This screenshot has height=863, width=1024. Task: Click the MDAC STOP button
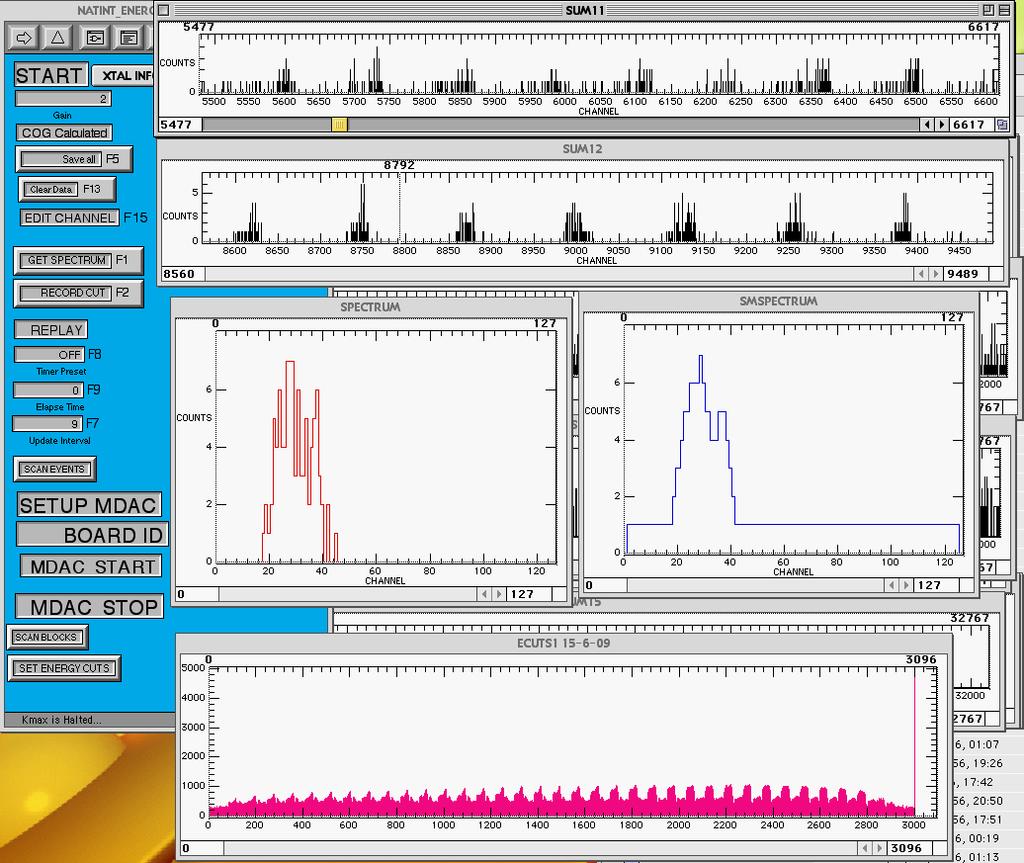coord(89,607)
